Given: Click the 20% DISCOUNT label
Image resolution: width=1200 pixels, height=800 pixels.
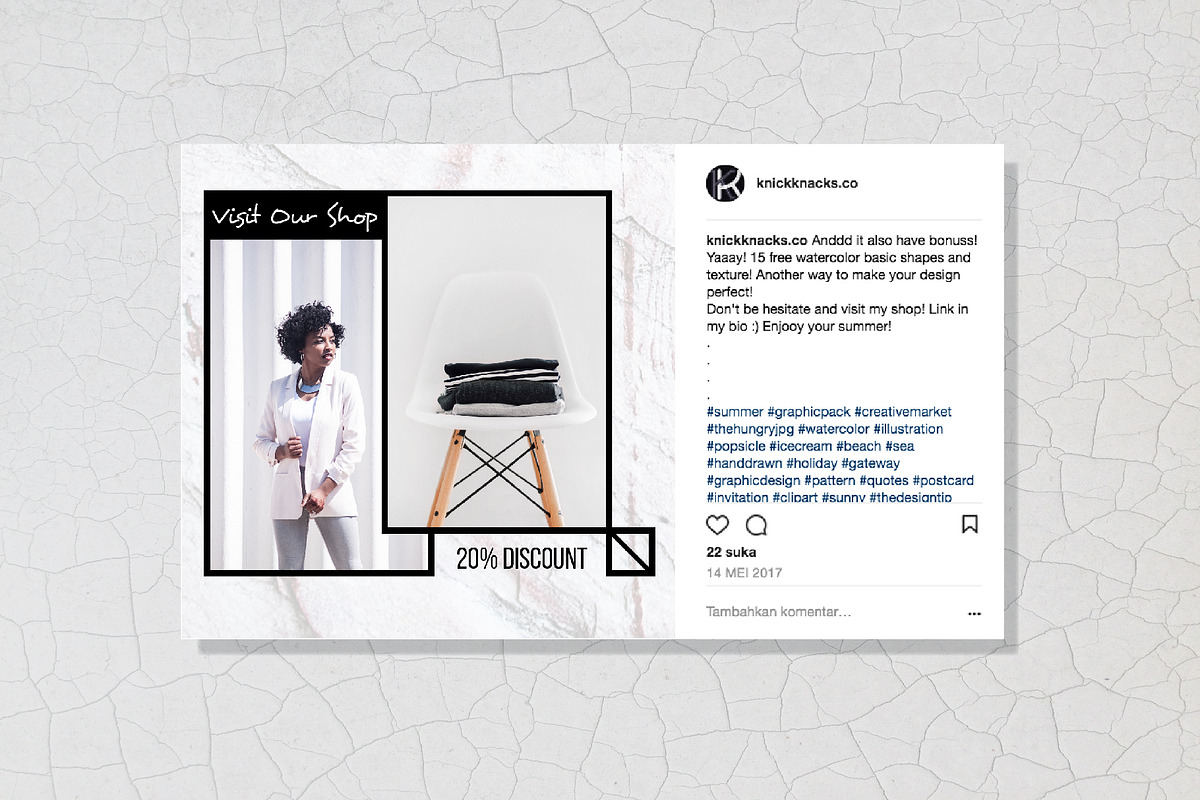Looking at the screenshot, I should pyautogui.click(x=521, y=559).
